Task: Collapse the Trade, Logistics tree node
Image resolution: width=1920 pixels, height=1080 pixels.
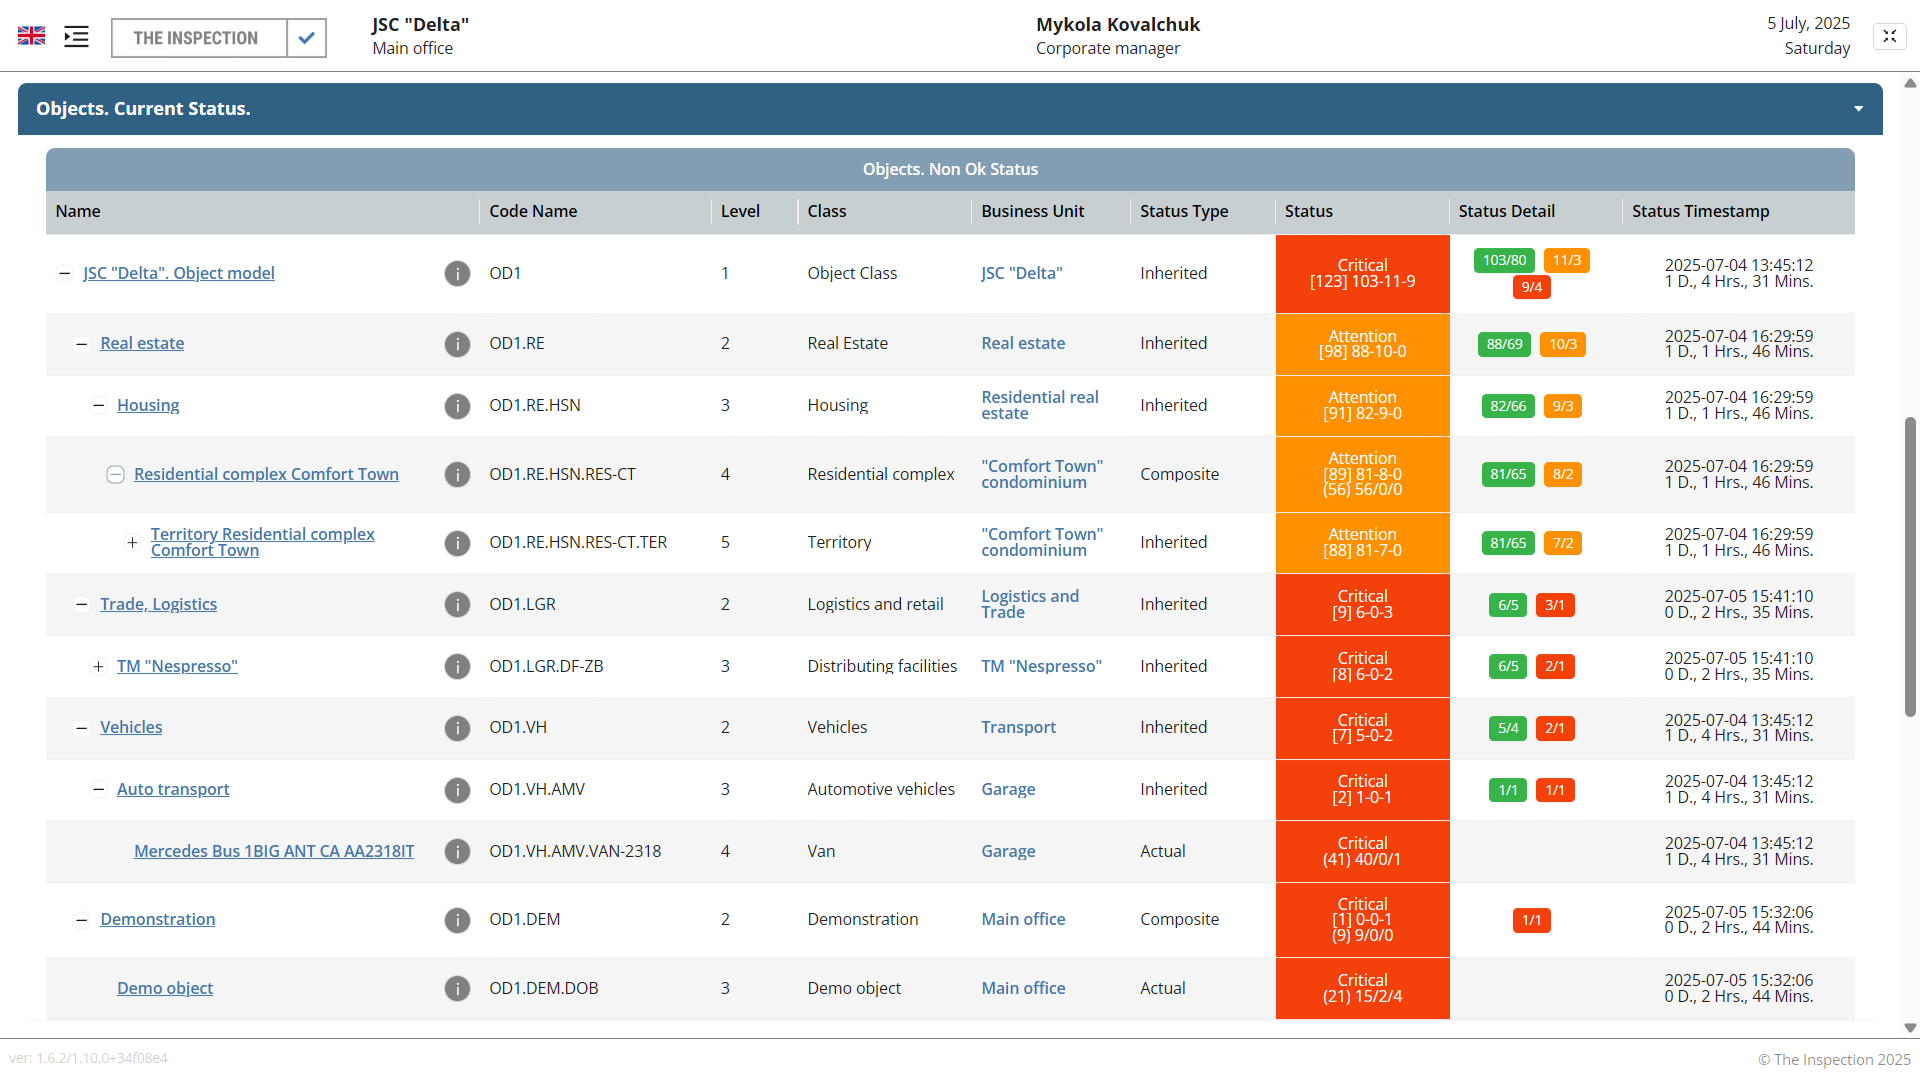Action: [x=82, y=605]
